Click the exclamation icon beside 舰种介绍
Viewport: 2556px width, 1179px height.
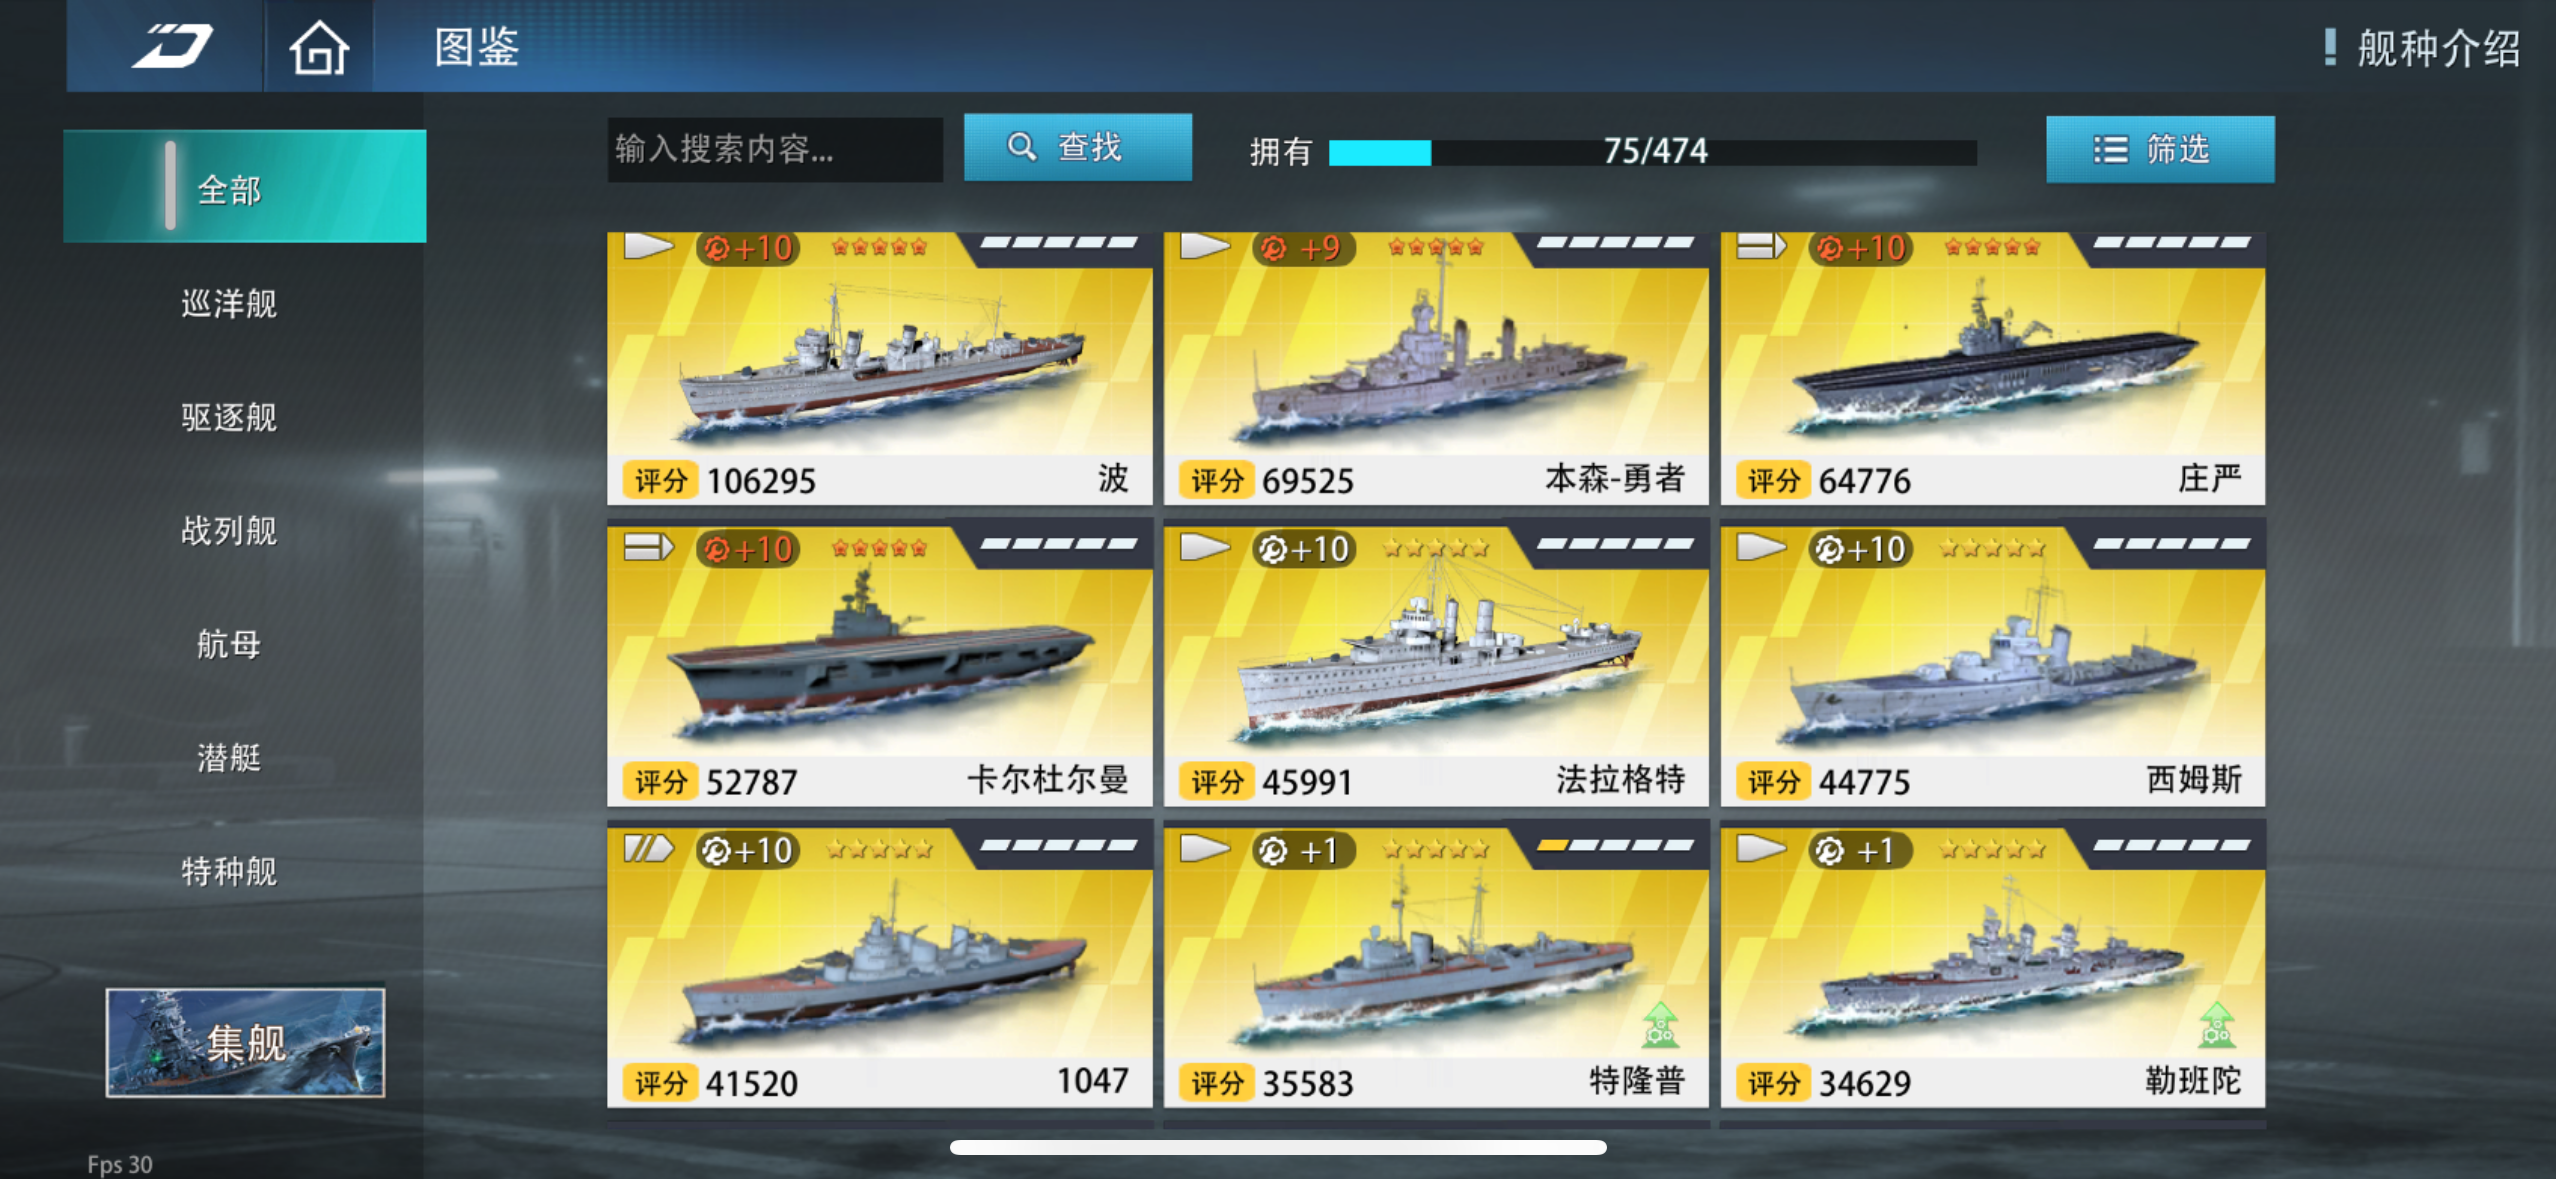point(2330,47)
